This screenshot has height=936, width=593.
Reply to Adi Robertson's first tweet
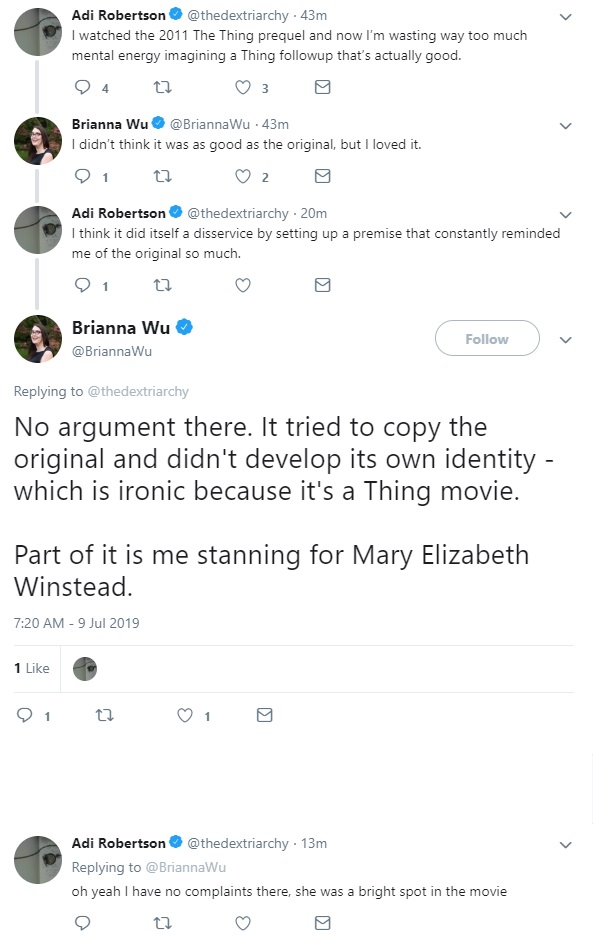pos(82,87)
